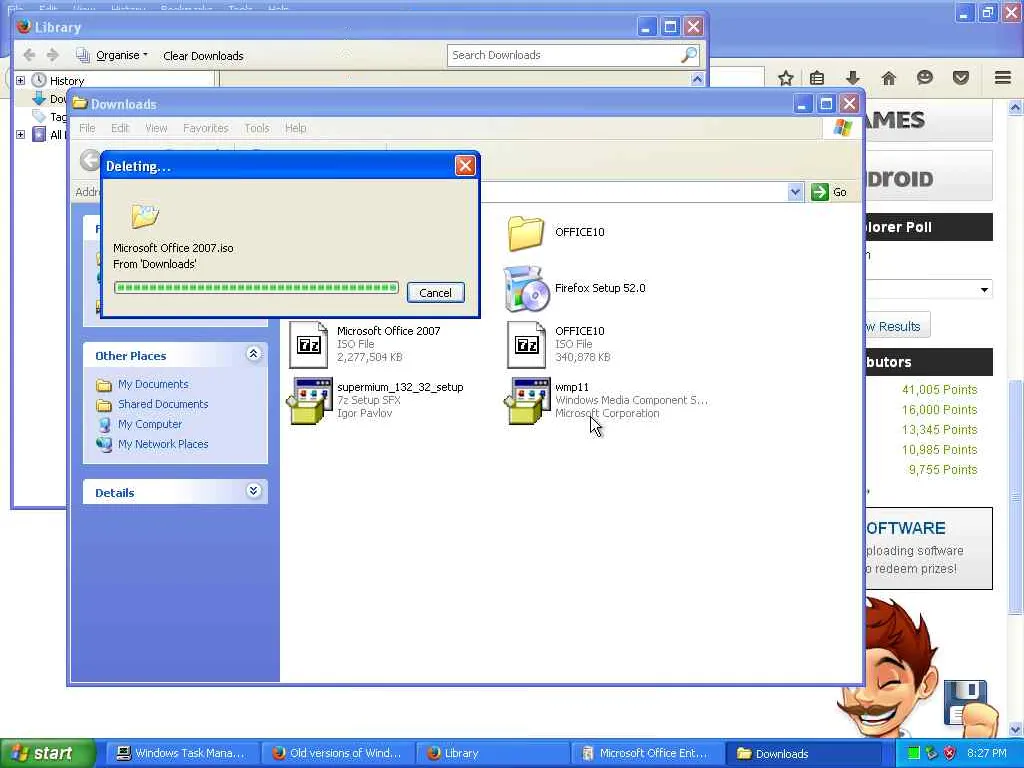This screenshot has width=1024, height=768.
Task: Expand the History tree node in Library
Action: [x=20, y=80]
